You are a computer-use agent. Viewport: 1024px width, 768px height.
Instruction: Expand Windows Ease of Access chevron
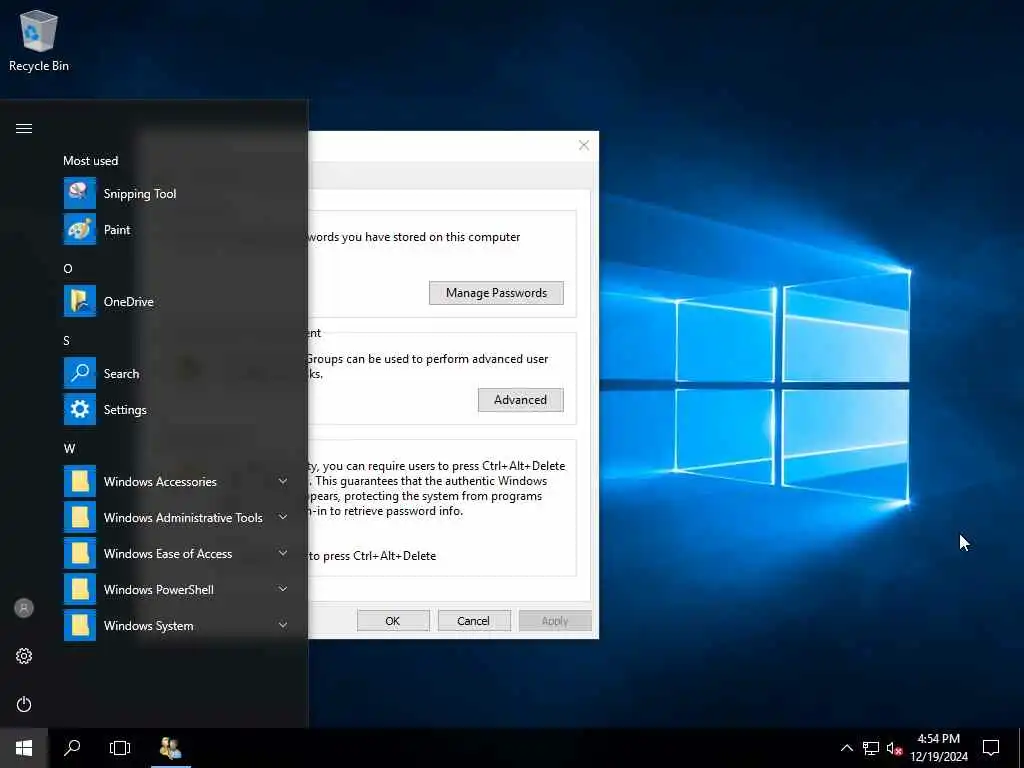tap(283, 553)
